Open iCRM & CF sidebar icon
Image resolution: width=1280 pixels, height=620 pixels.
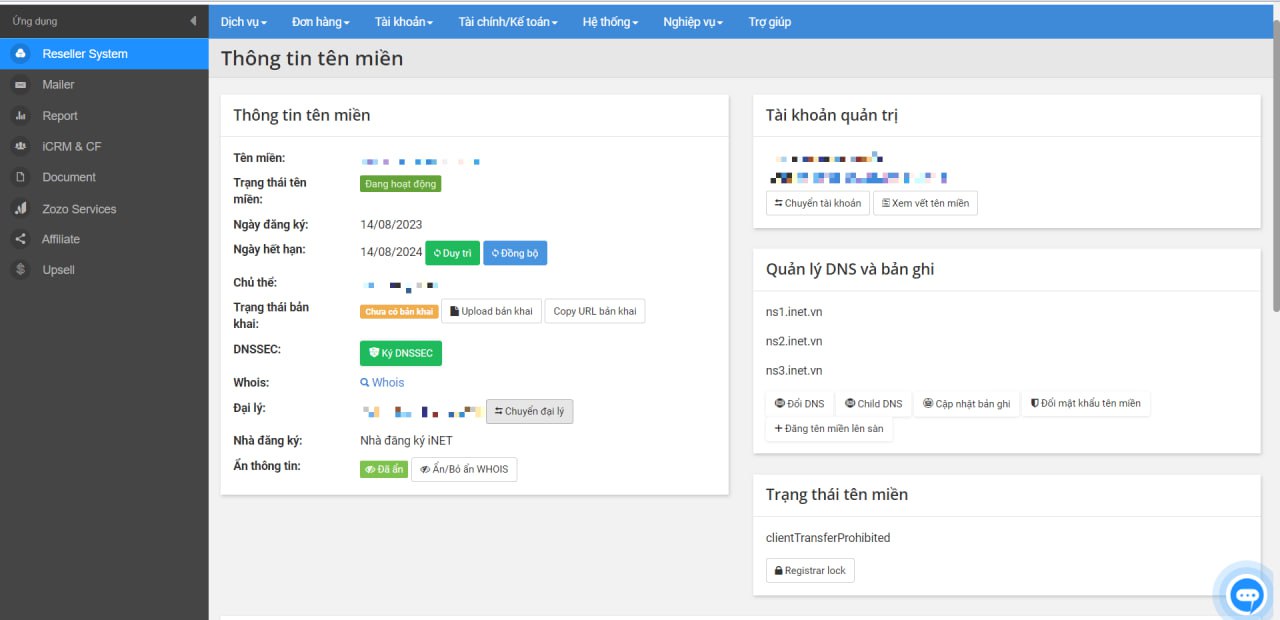20,146
